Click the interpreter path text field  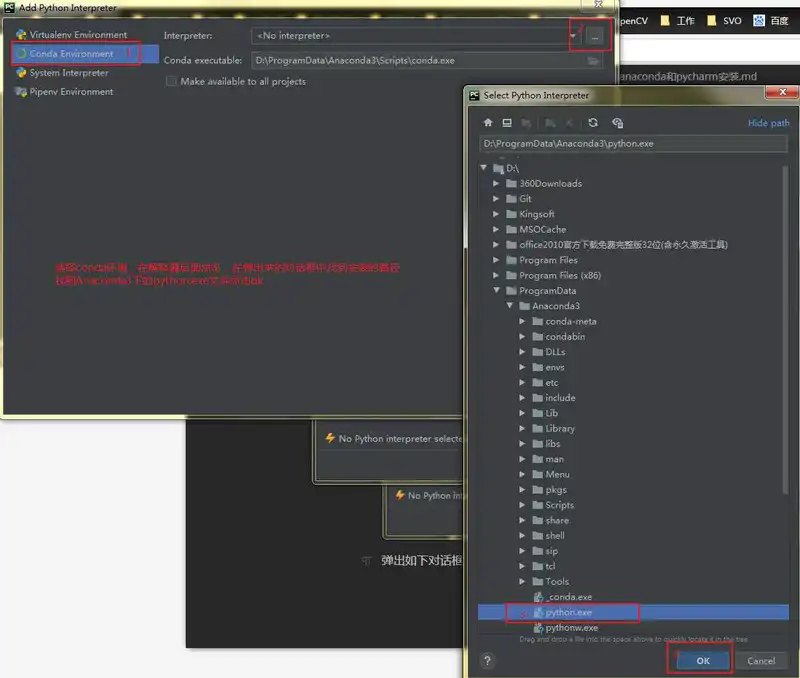pyautogui.click(x=633, y=144)
